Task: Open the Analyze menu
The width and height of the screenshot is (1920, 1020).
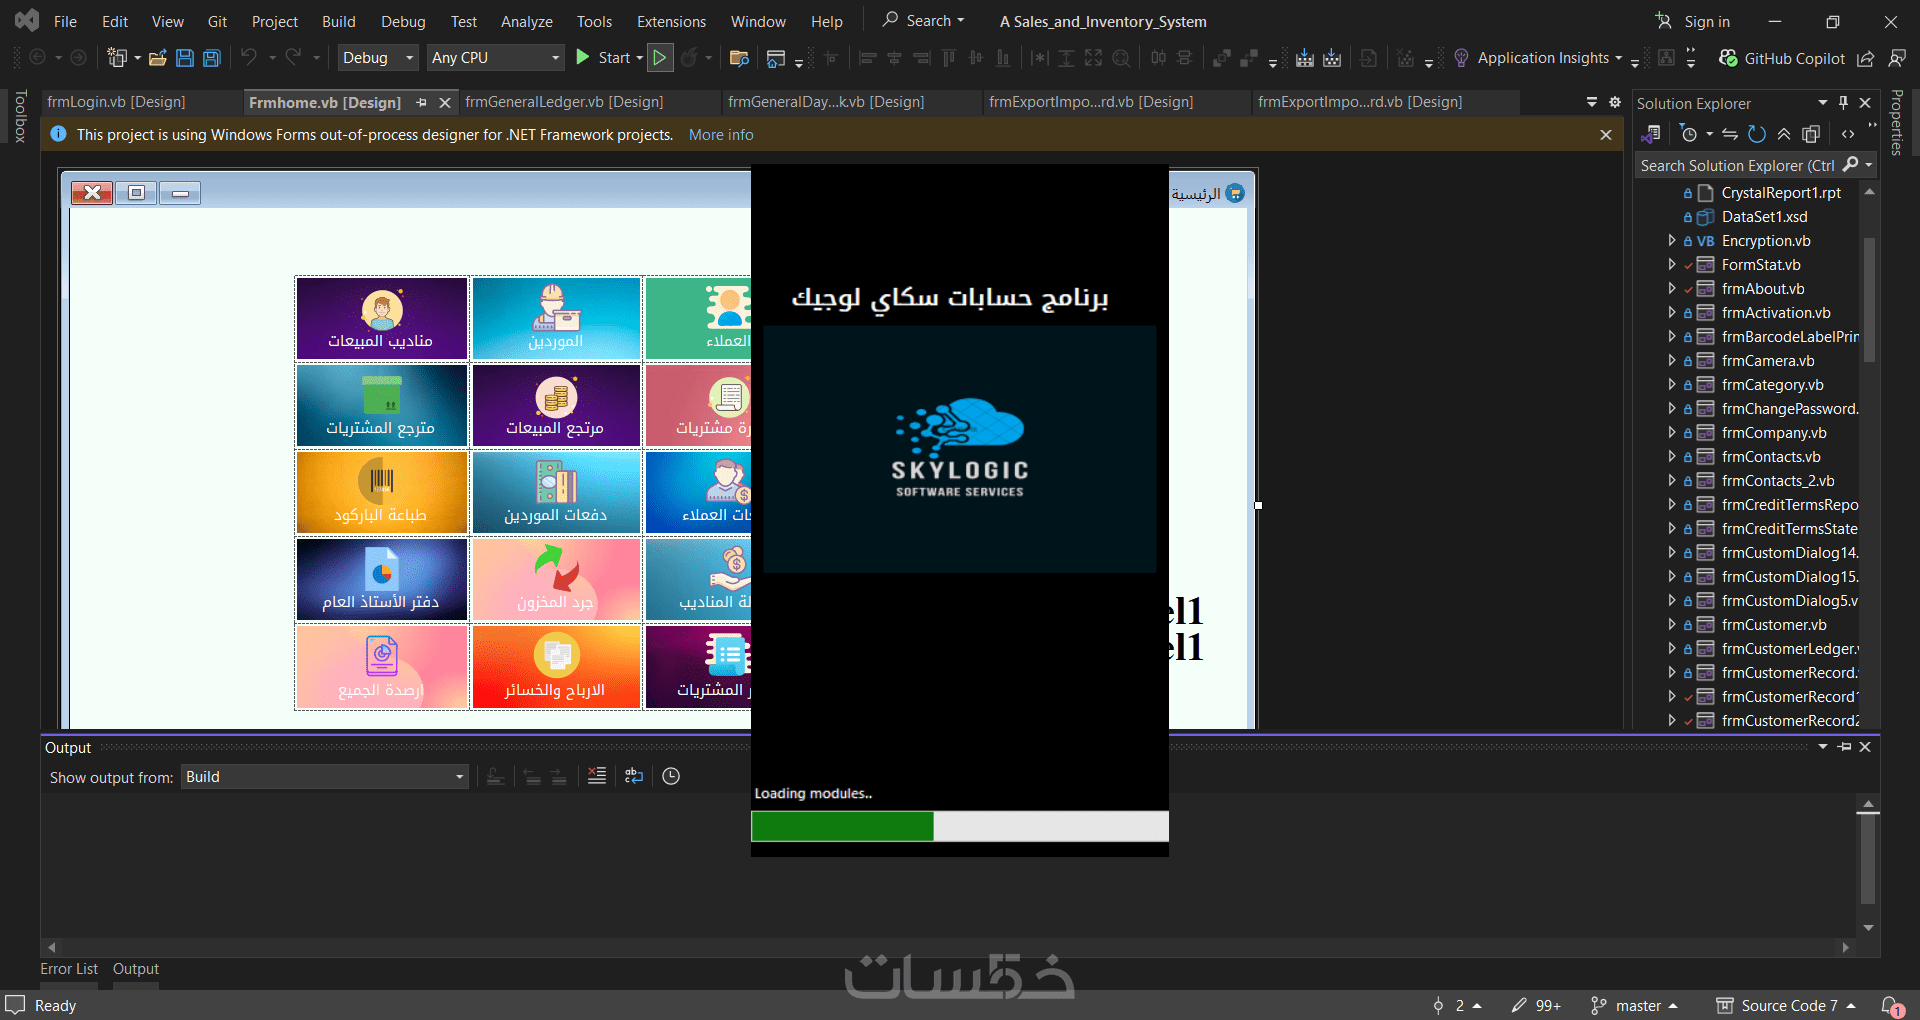Action: click(527, 21)
